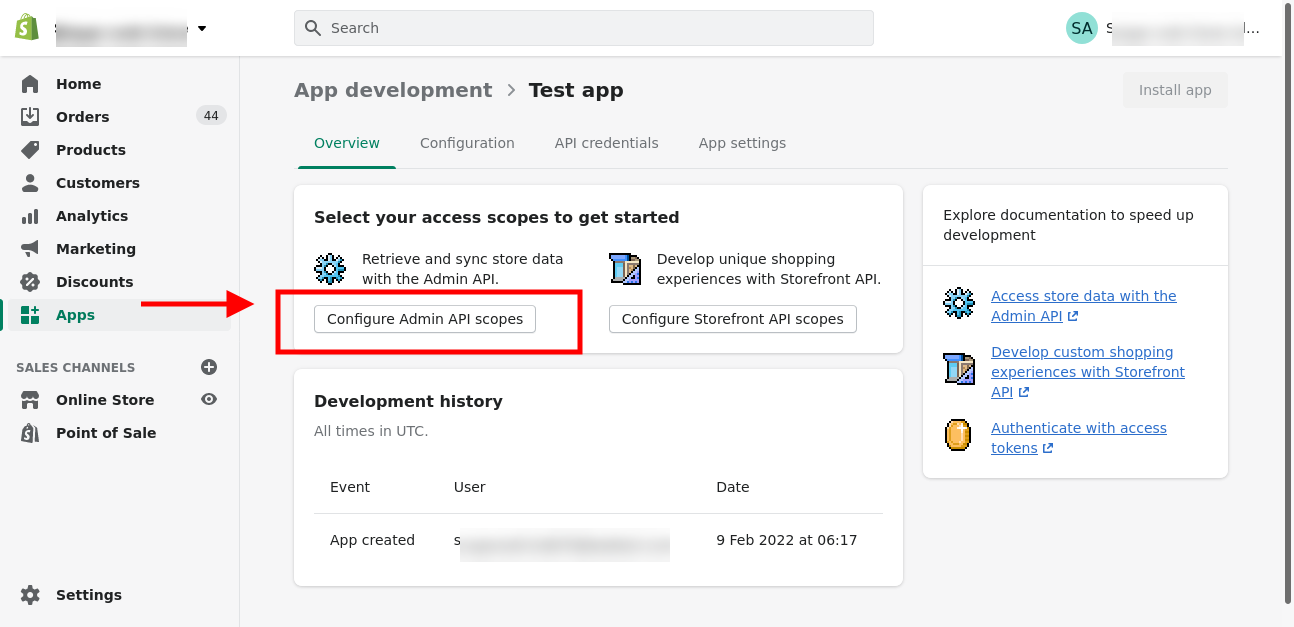Click Configure Admin API scopes button
The width and height of the screenshot is (1294, 627).
coord(425,319)
